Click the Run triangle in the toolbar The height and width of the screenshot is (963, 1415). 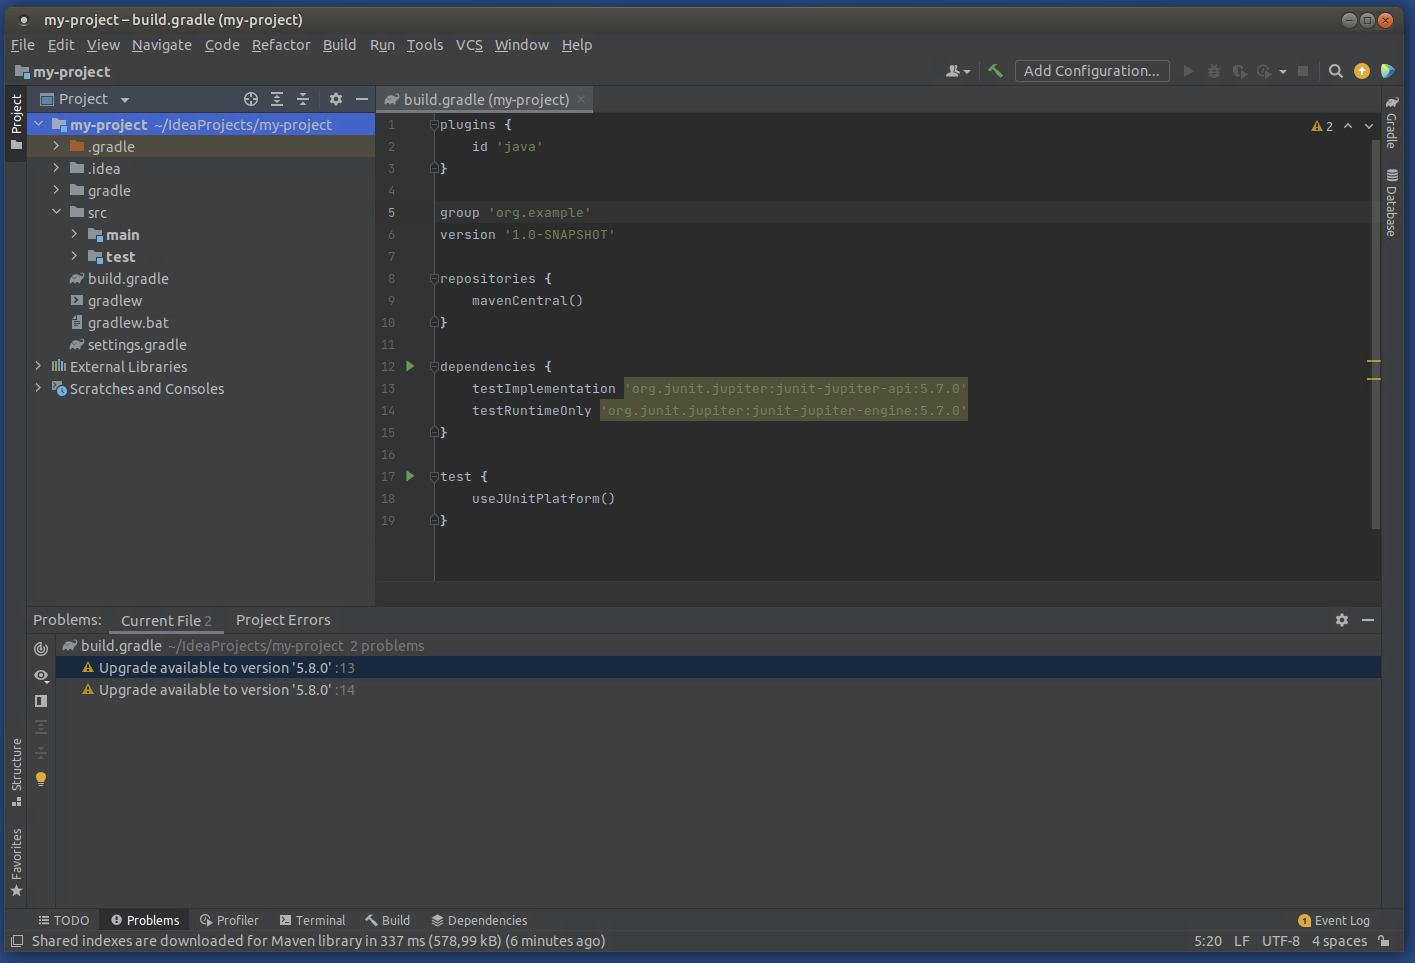1188,71
